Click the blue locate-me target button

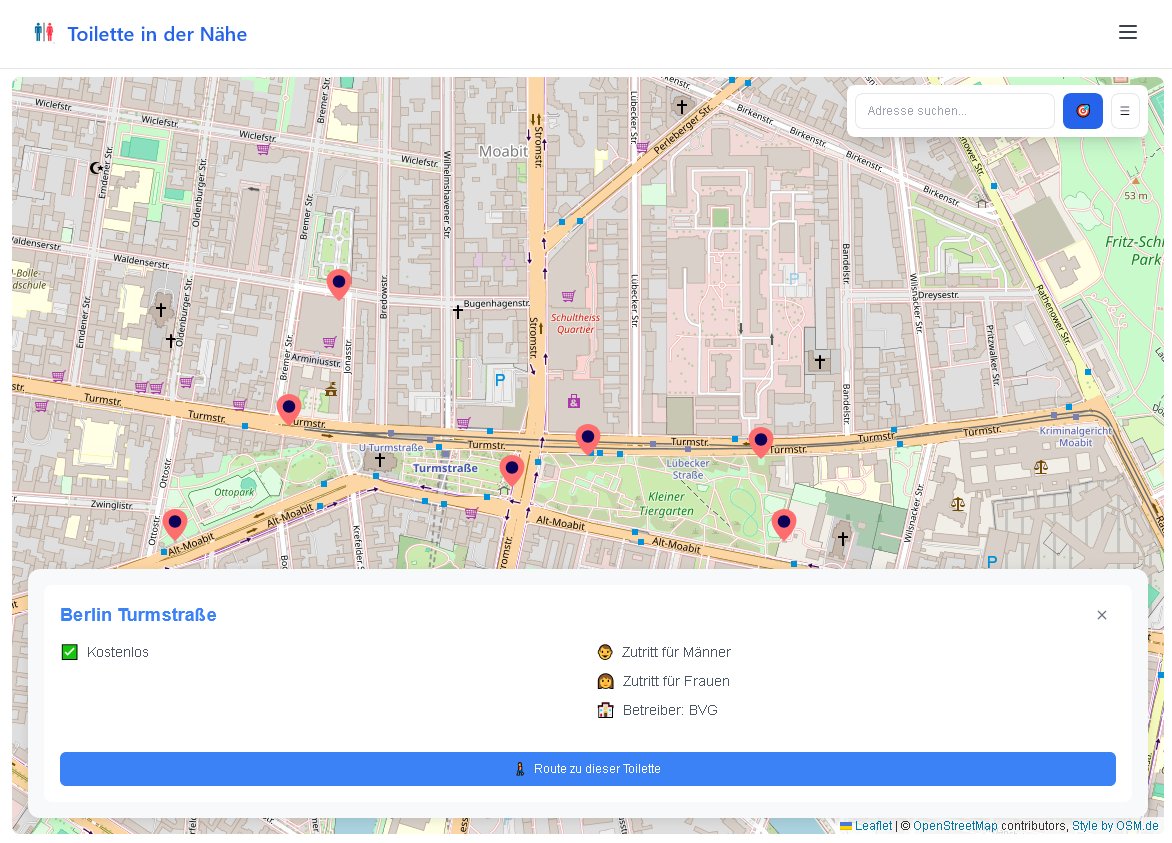[x=1082, y=111]
